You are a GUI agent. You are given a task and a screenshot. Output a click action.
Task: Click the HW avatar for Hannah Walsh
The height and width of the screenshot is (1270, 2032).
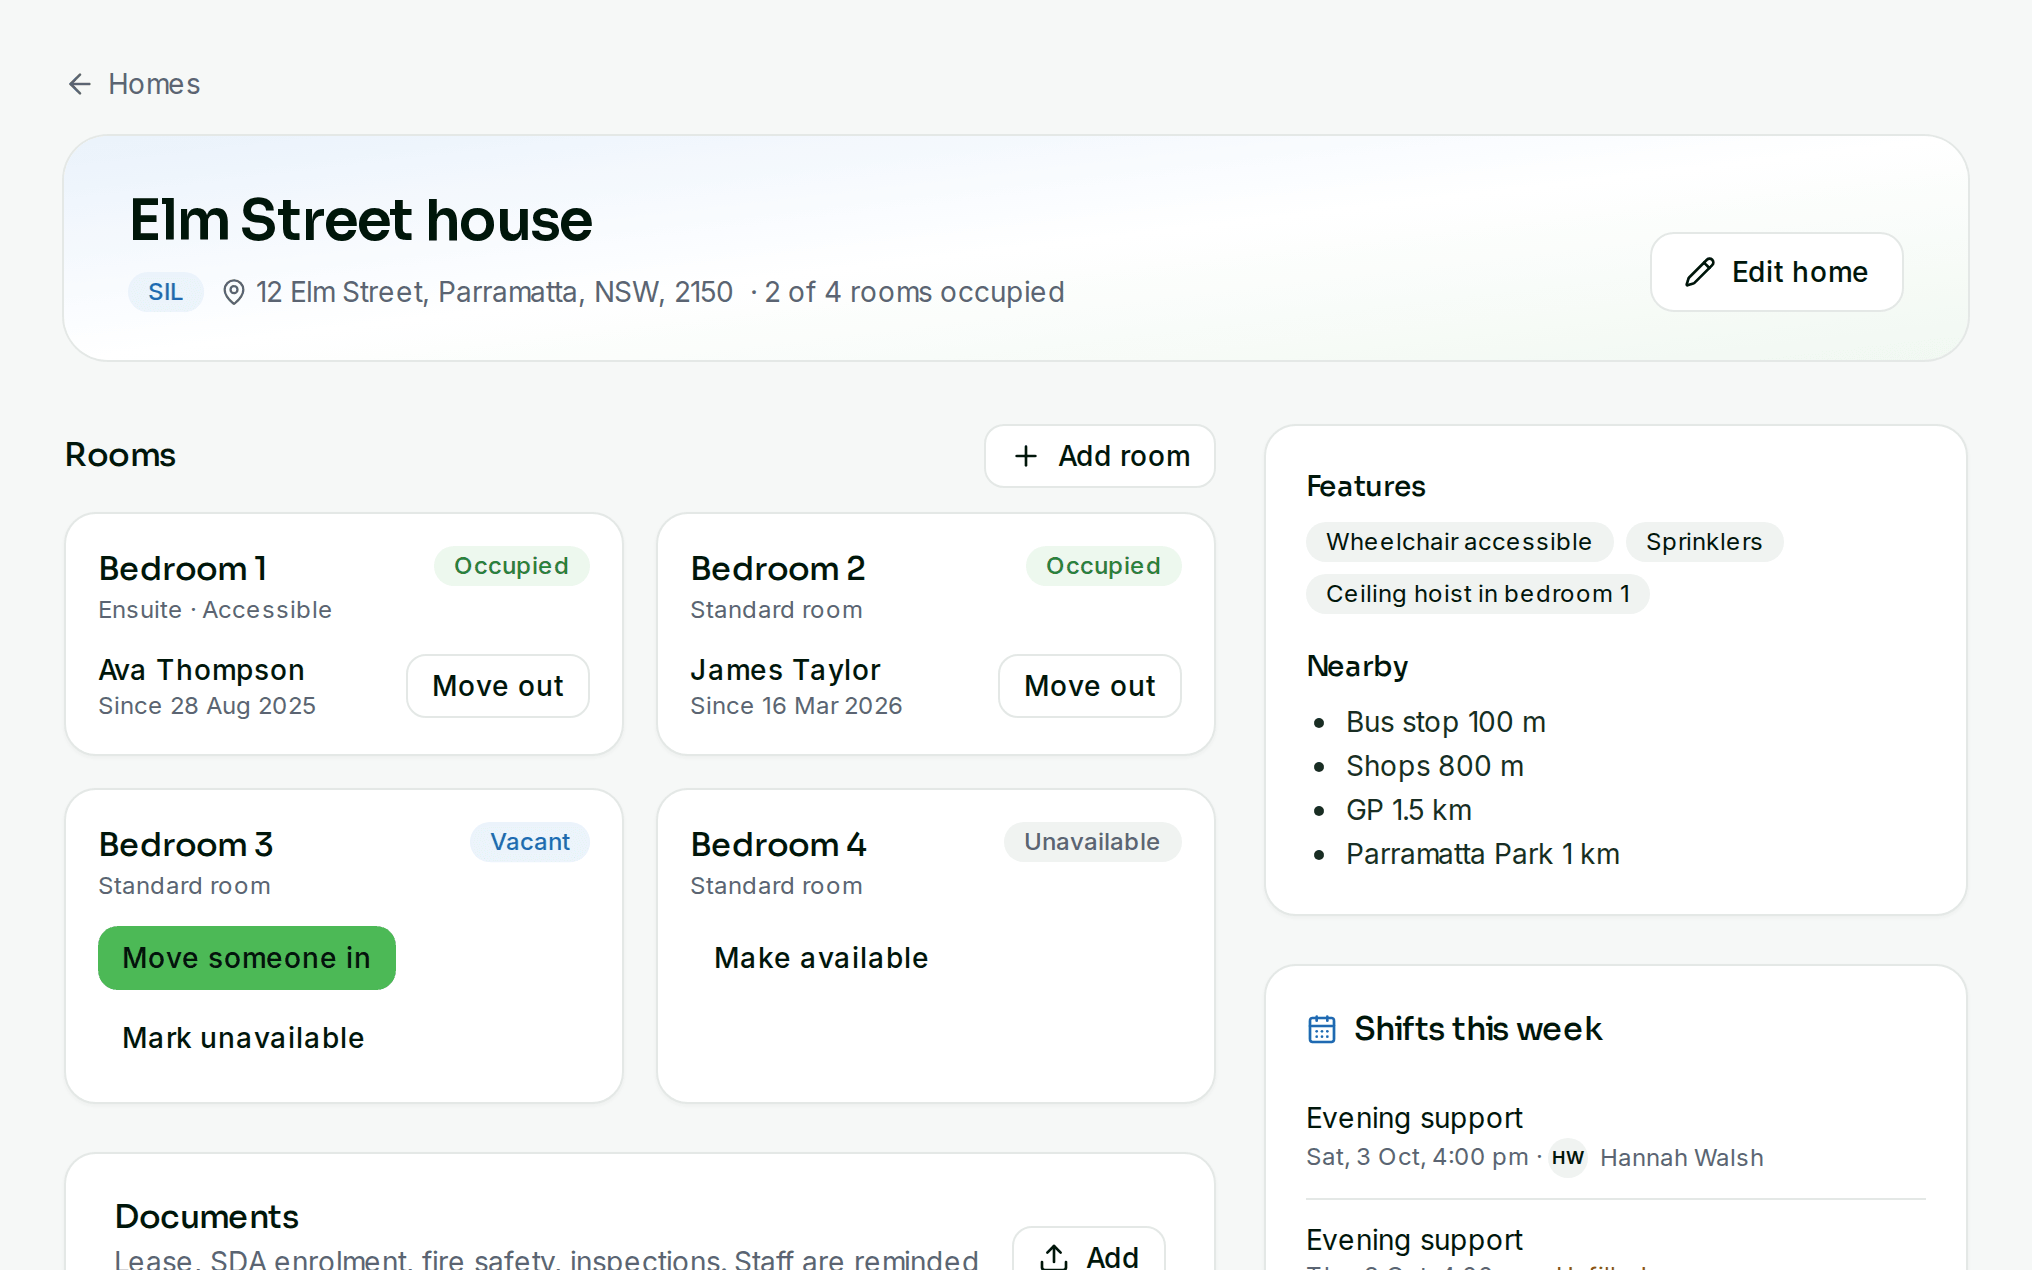pos(1568,1158)
